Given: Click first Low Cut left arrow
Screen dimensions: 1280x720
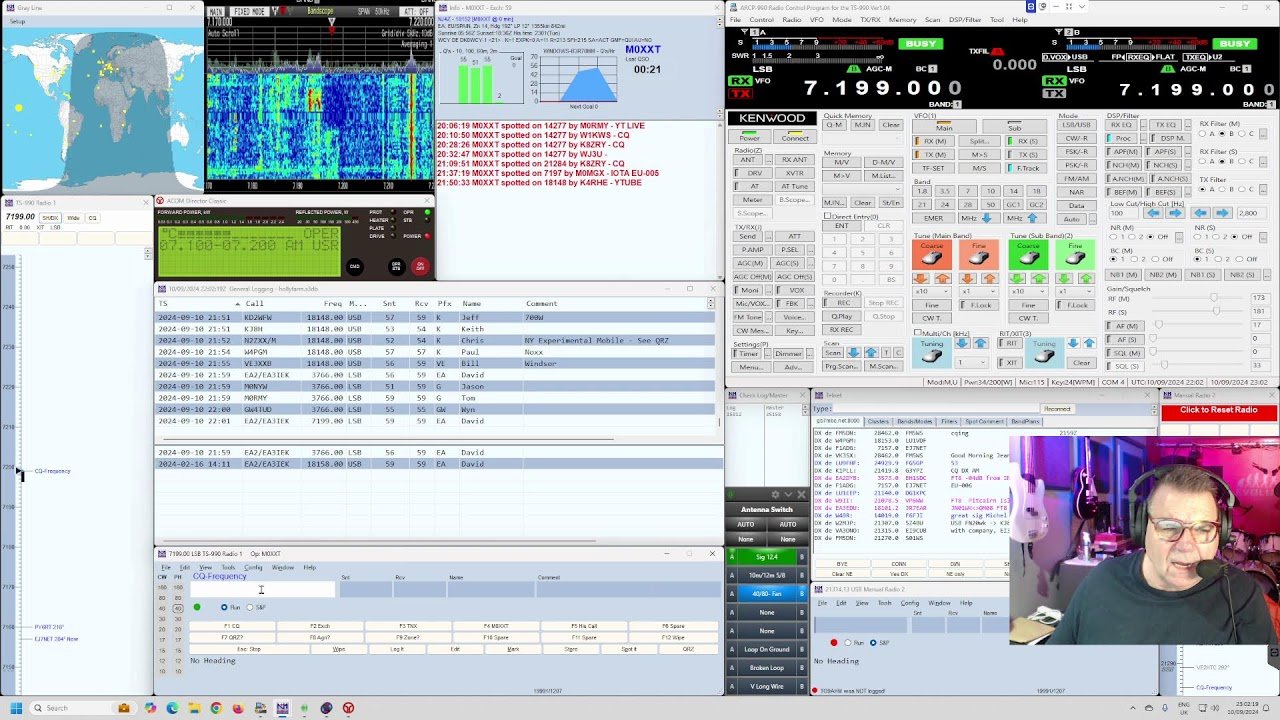Looking at the screenshot, I should [x=1153, y=213].
